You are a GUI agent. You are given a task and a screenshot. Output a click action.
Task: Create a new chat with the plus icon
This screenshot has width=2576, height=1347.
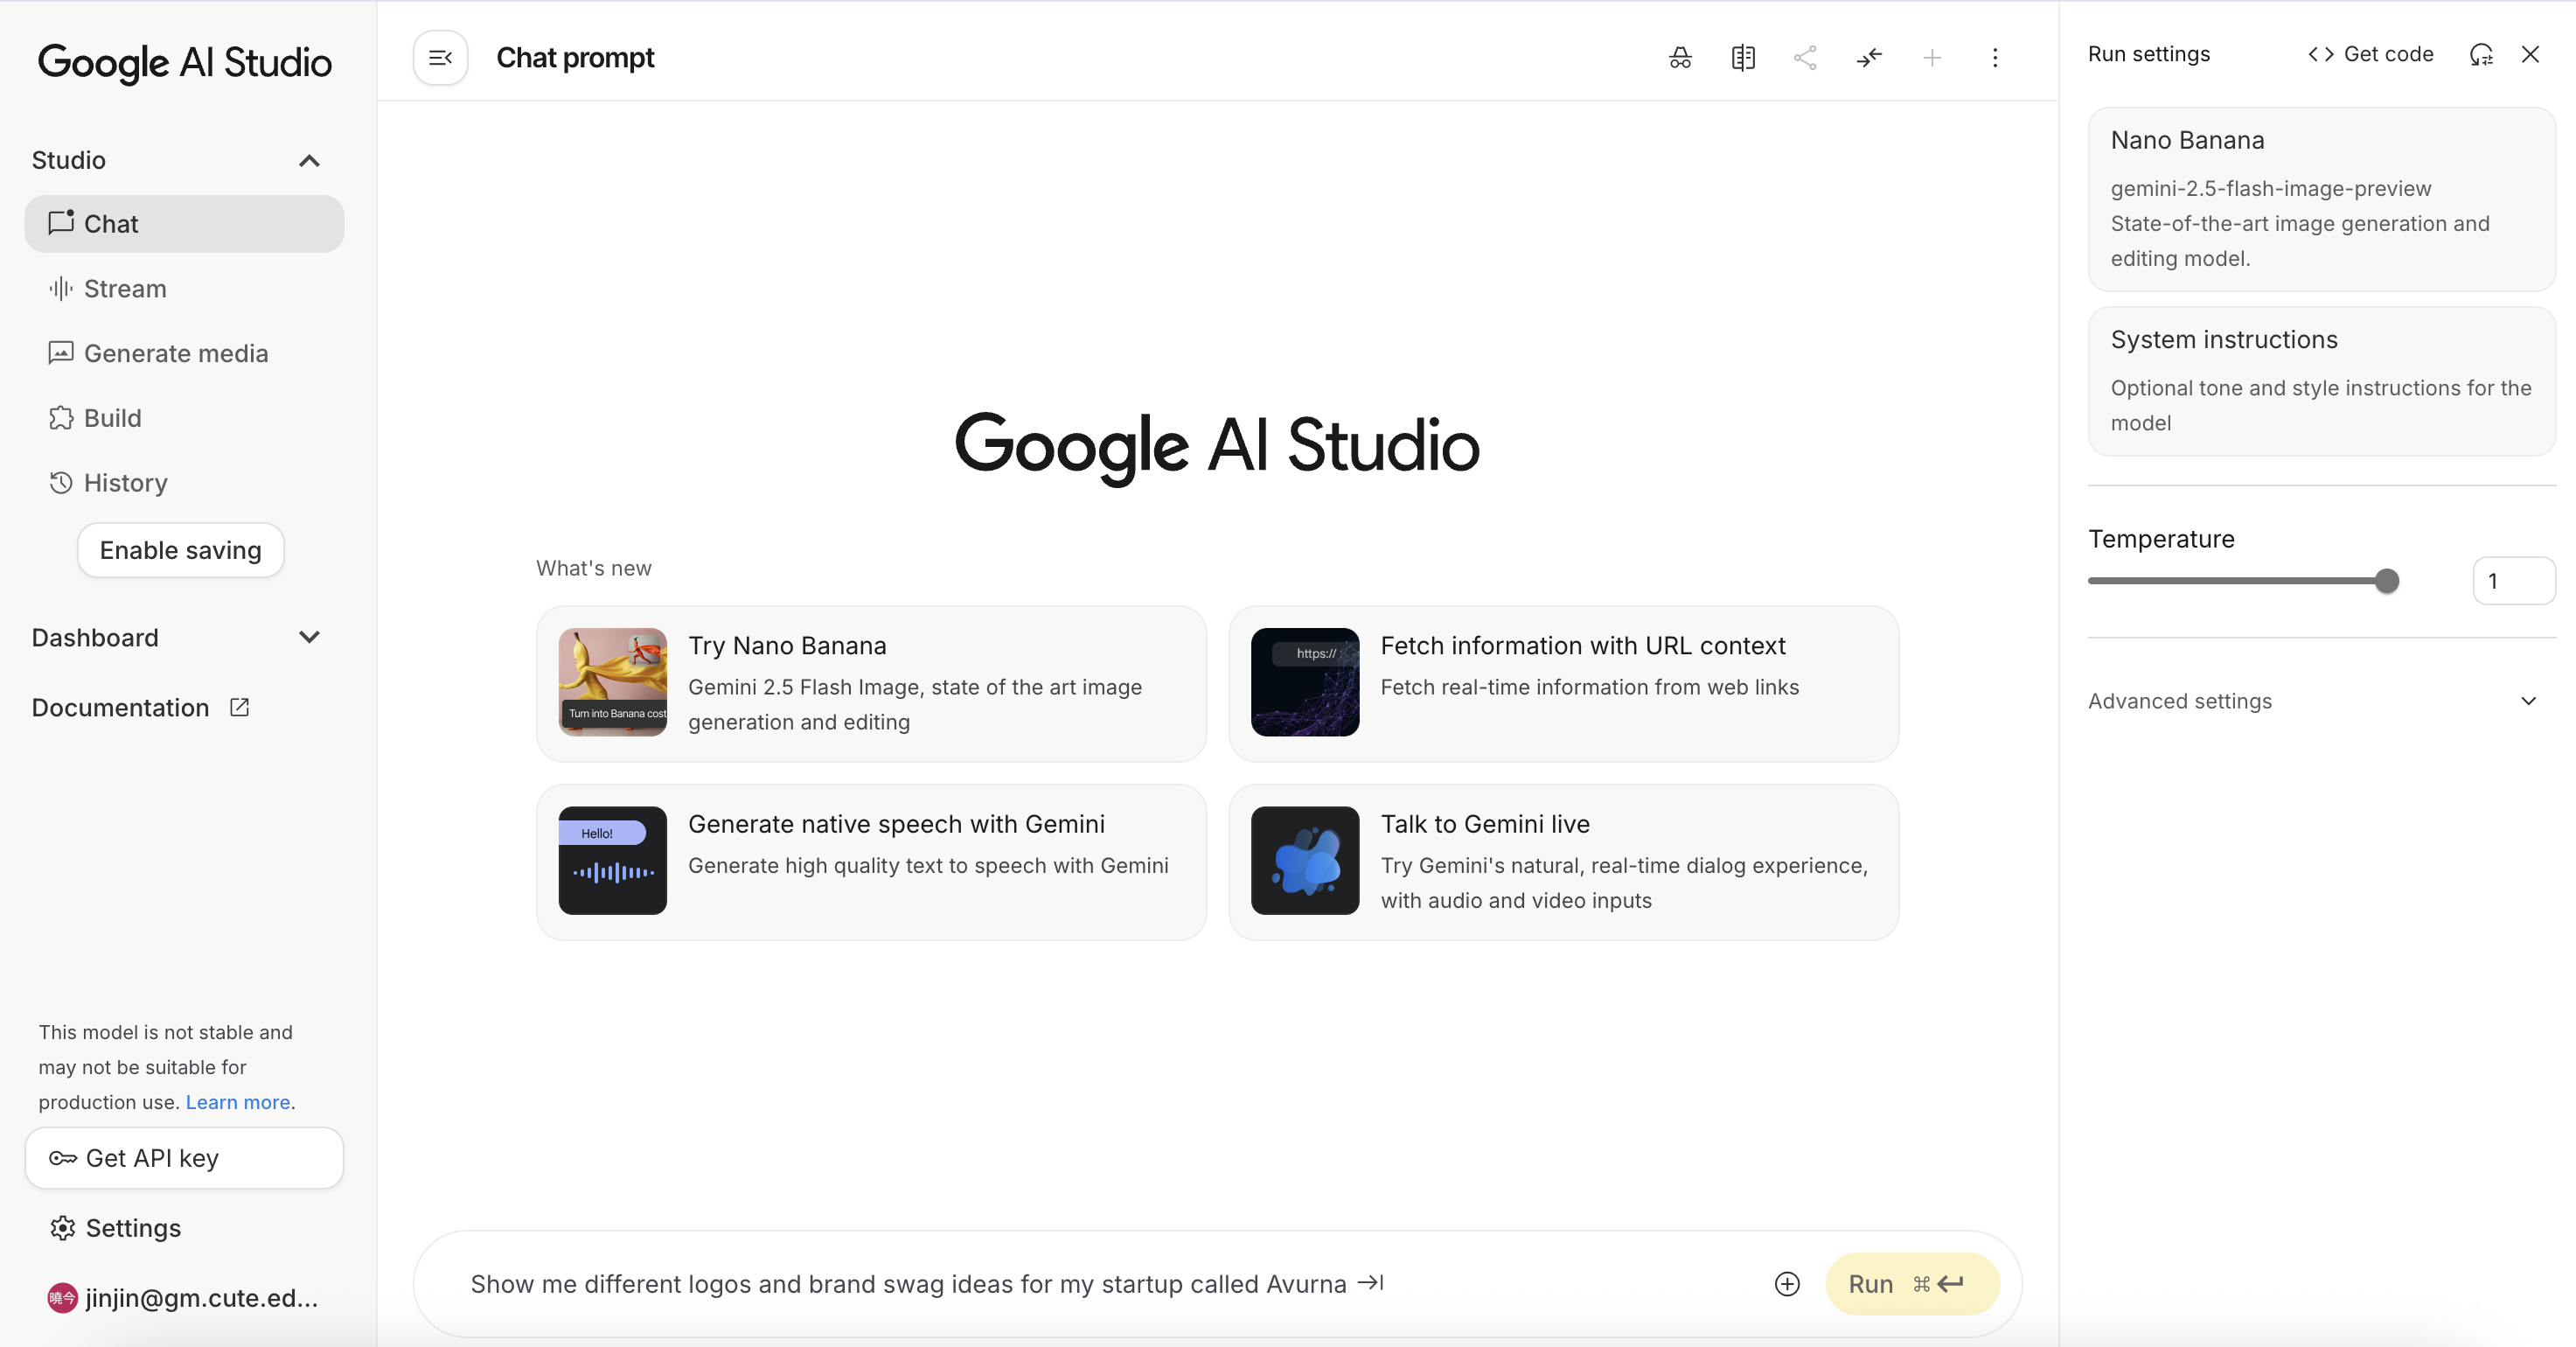[1932, 57]
